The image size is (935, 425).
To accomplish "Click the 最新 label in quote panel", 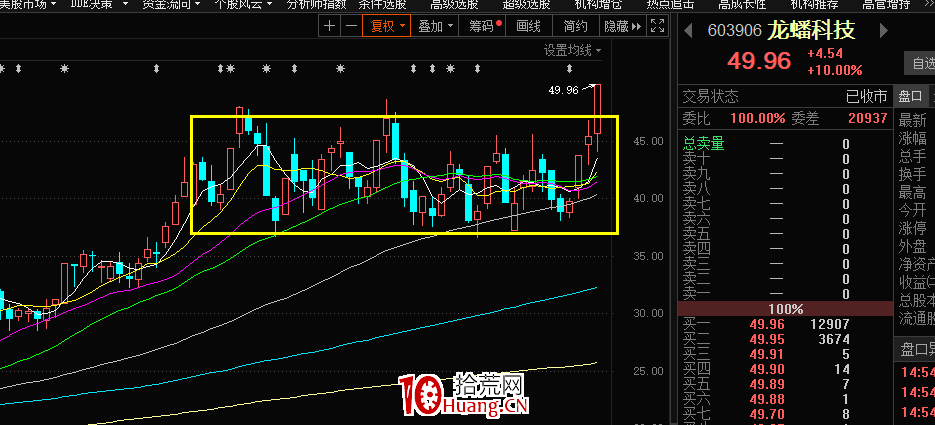I will 913,120.
